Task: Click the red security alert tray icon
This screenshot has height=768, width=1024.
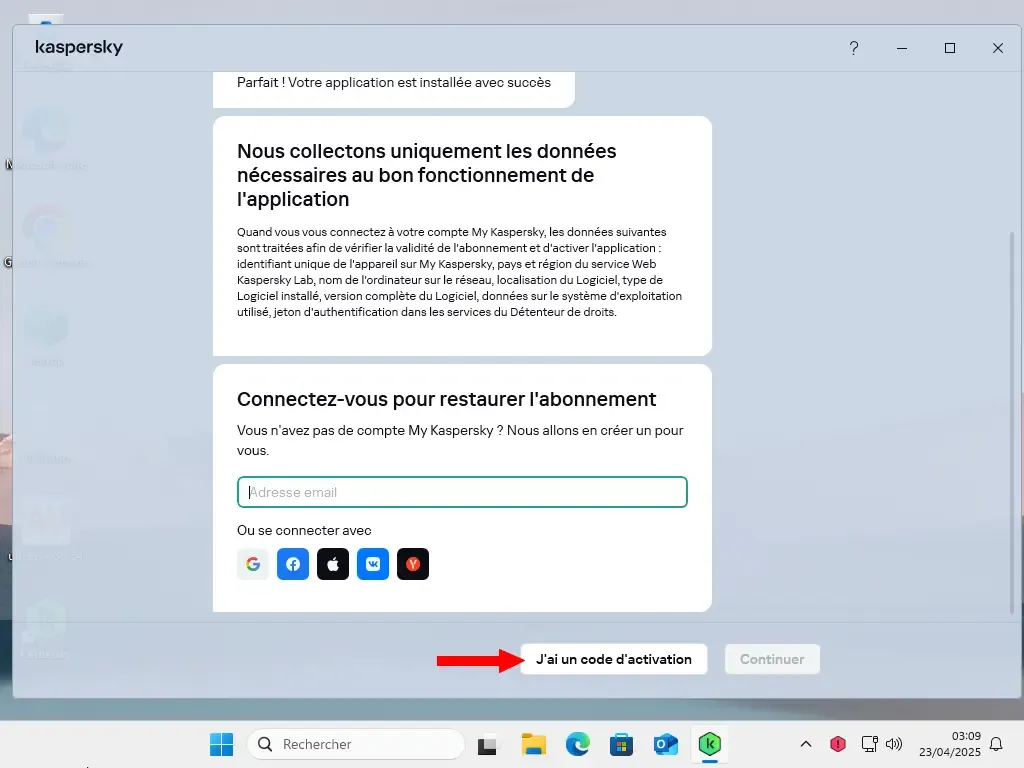Action: (838, 744)
